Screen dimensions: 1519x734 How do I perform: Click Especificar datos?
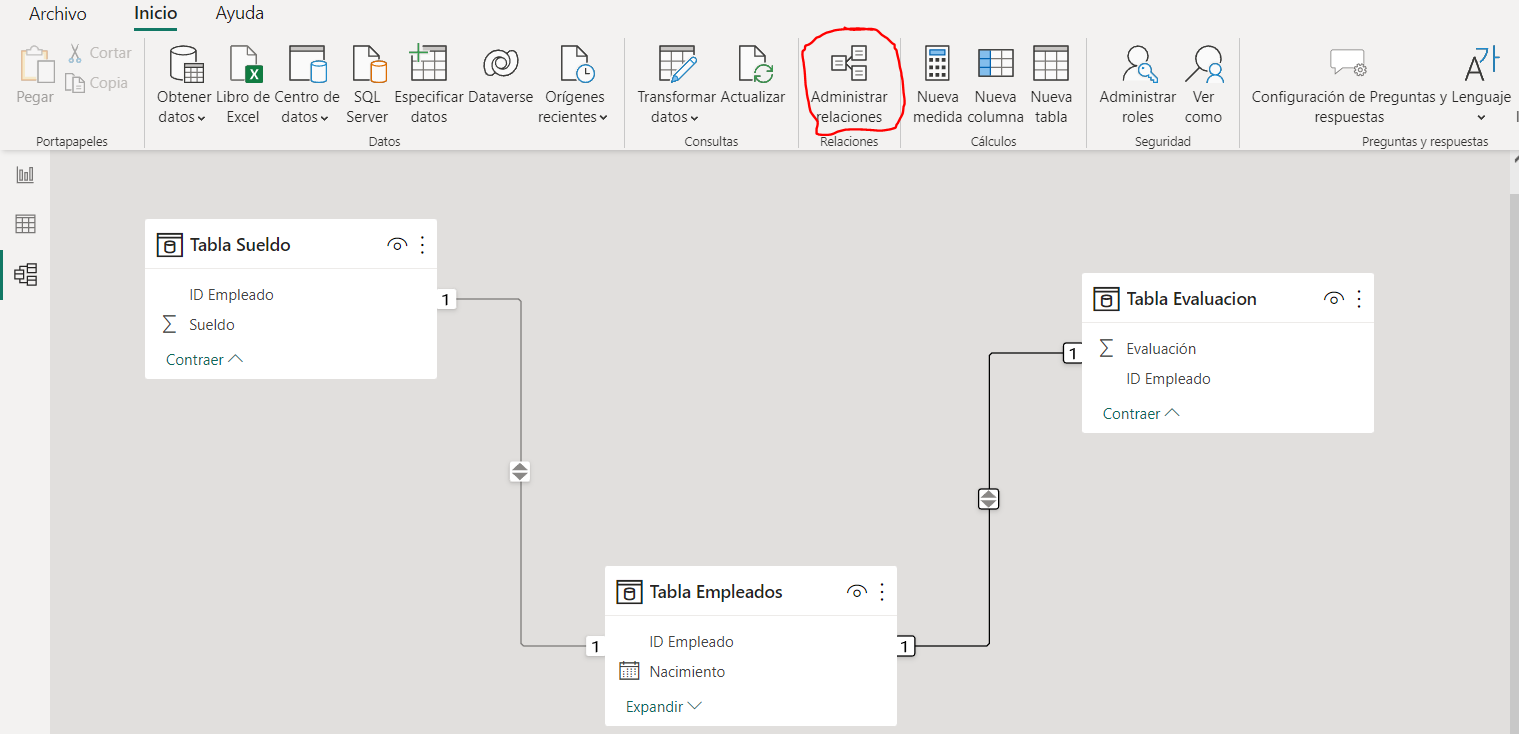(429, 85)
